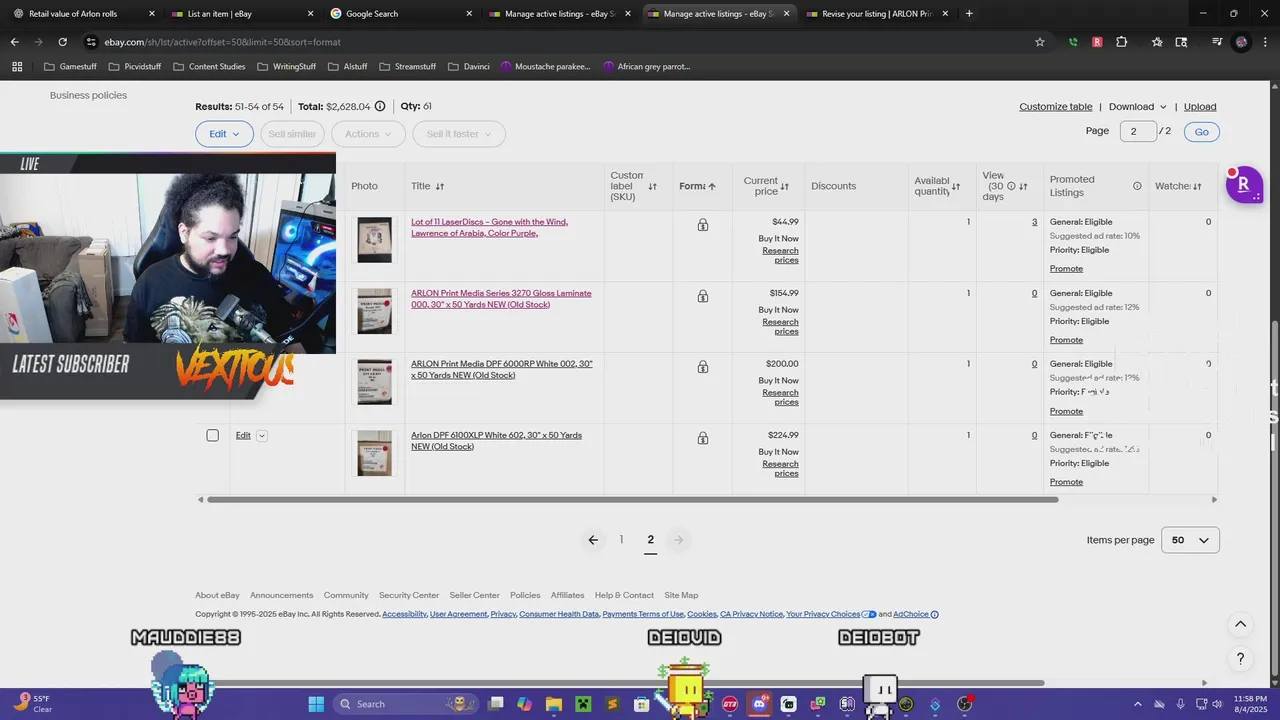The height and width of the screenshot is (720, 1280).
Task: Click the Customize table link
Action: coord(1056,107)
